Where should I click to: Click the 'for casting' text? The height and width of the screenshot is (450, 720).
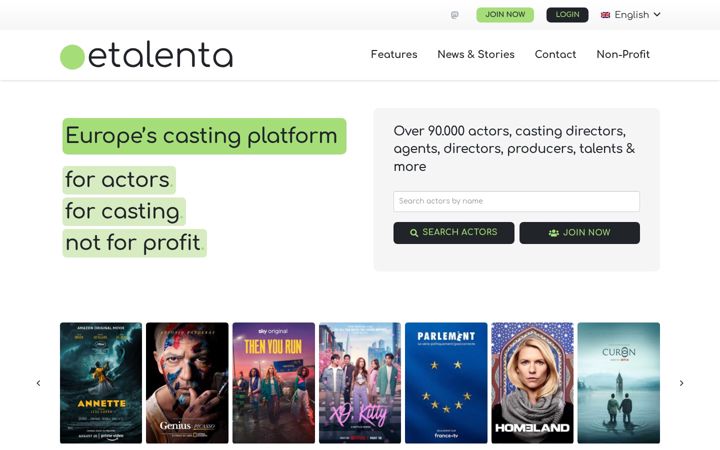point(124,211)
